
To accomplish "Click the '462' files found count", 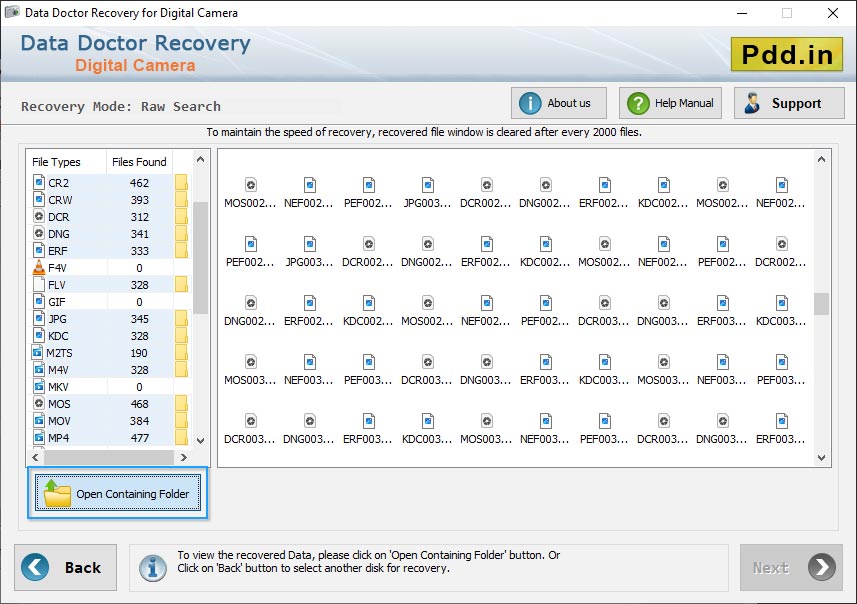I will (139, 183).
